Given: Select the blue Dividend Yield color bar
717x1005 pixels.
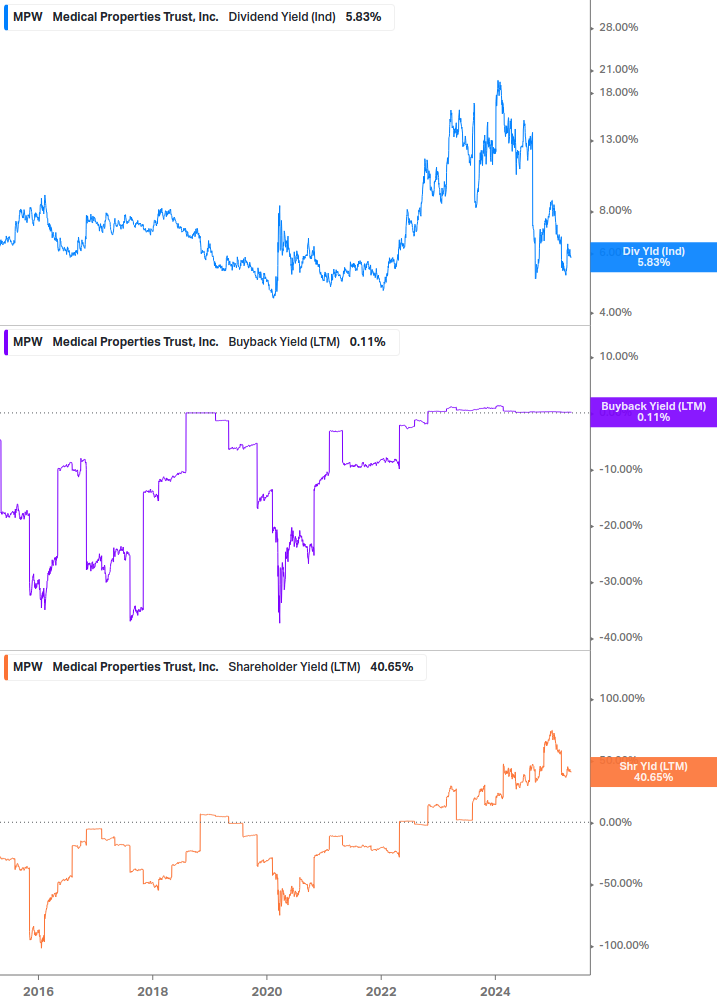Looking at the screenshot, I should [6, 17].
